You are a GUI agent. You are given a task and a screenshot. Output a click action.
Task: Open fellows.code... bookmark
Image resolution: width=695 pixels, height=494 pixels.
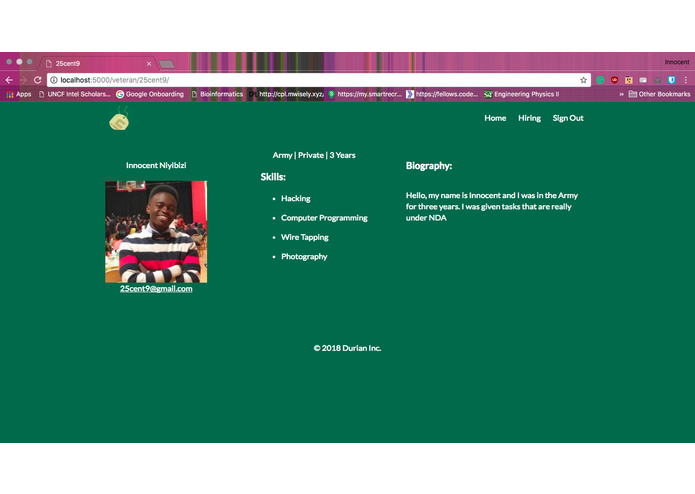442,94
